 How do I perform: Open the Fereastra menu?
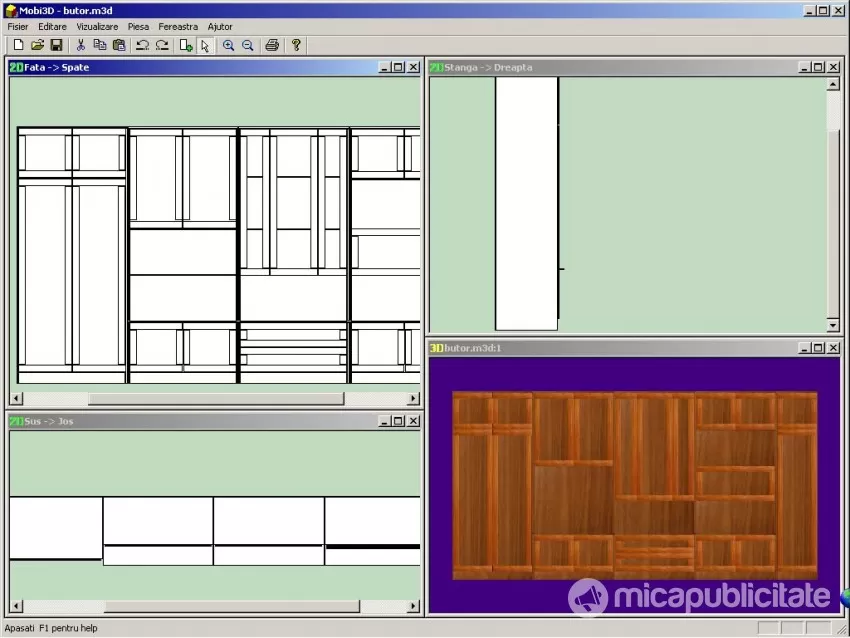(x=178, y=27)
